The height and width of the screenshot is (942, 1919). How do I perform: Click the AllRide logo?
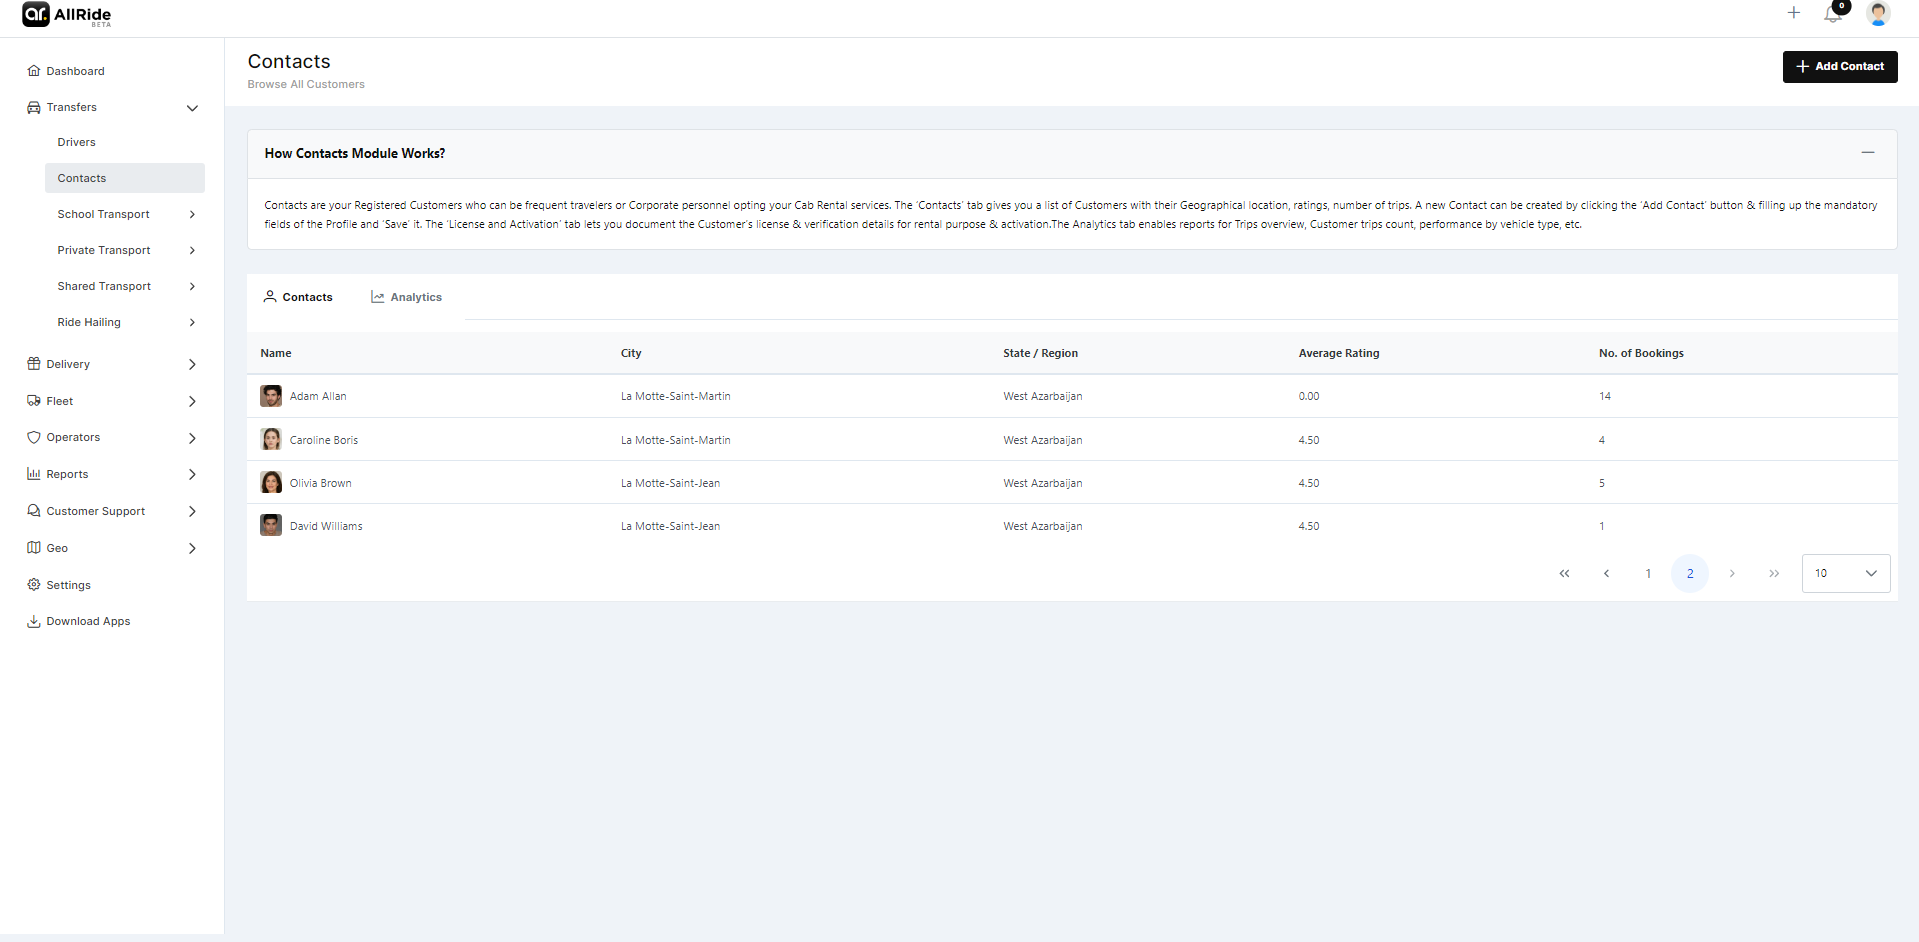[x=66, y=15]
